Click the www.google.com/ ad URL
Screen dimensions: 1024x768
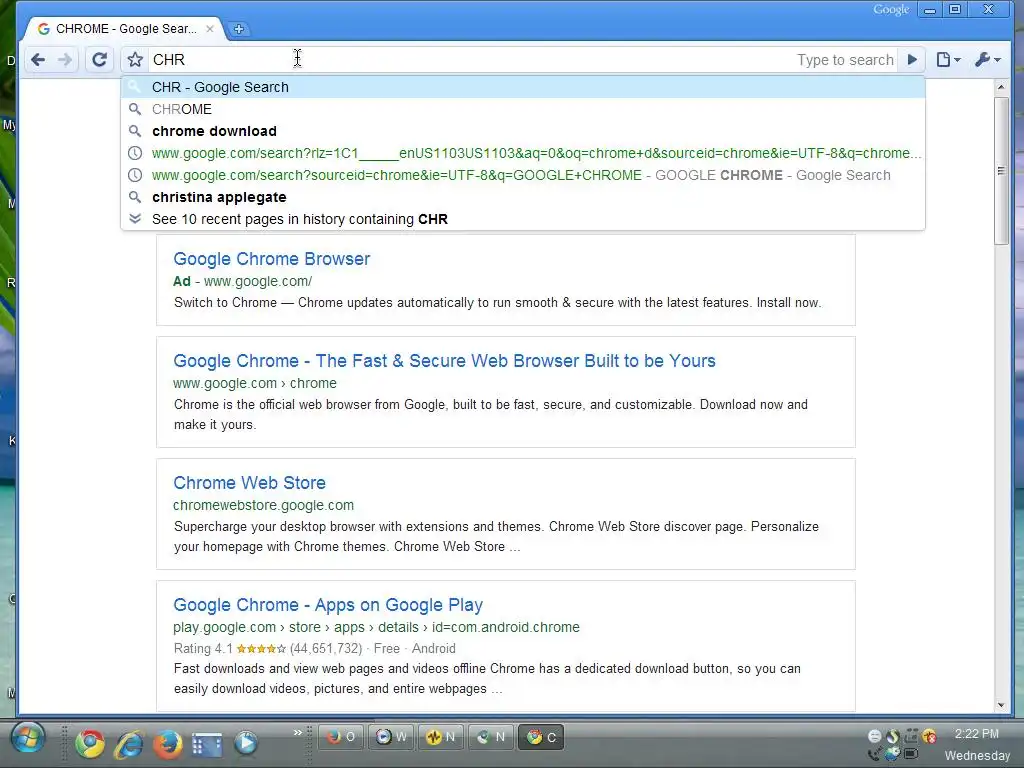tap(258, 281)
